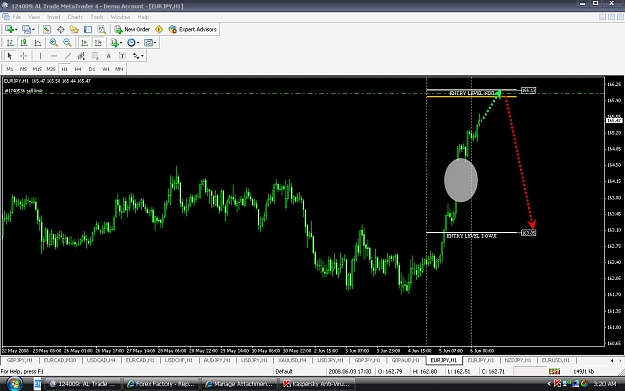Open the Insert menu
The image size is (625, 391).
(54, 17)
